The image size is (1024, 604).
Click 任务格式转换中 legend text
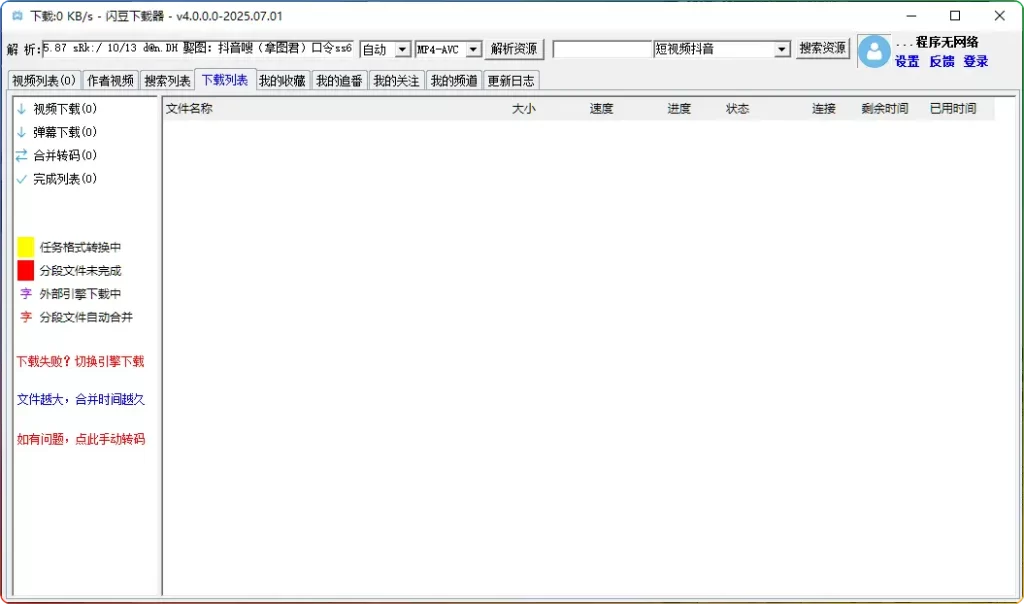point(80,247)
